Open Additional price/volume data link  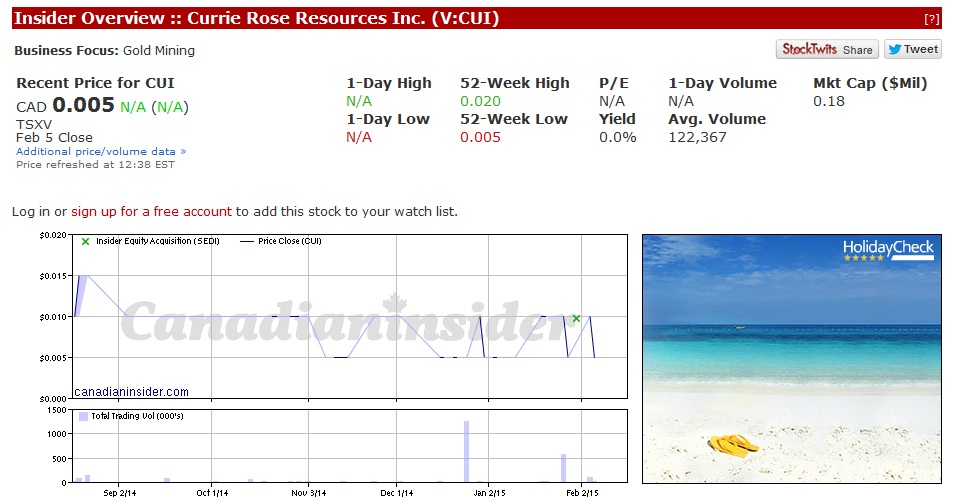click(x=101, y=151)
